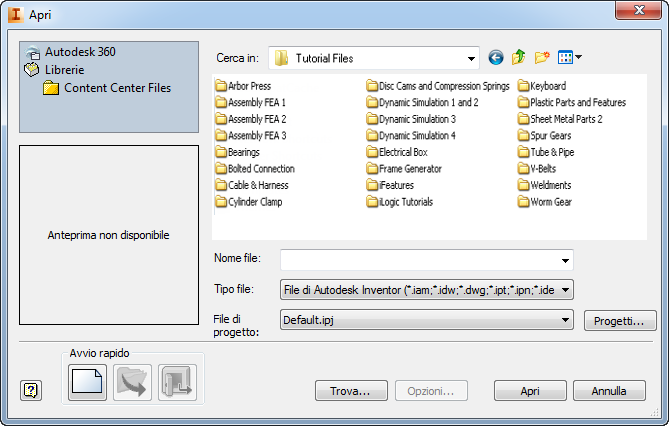Select the Spur Gears folder
The height and width of the screenshot is (426, 669).
(x=544, y=136)
